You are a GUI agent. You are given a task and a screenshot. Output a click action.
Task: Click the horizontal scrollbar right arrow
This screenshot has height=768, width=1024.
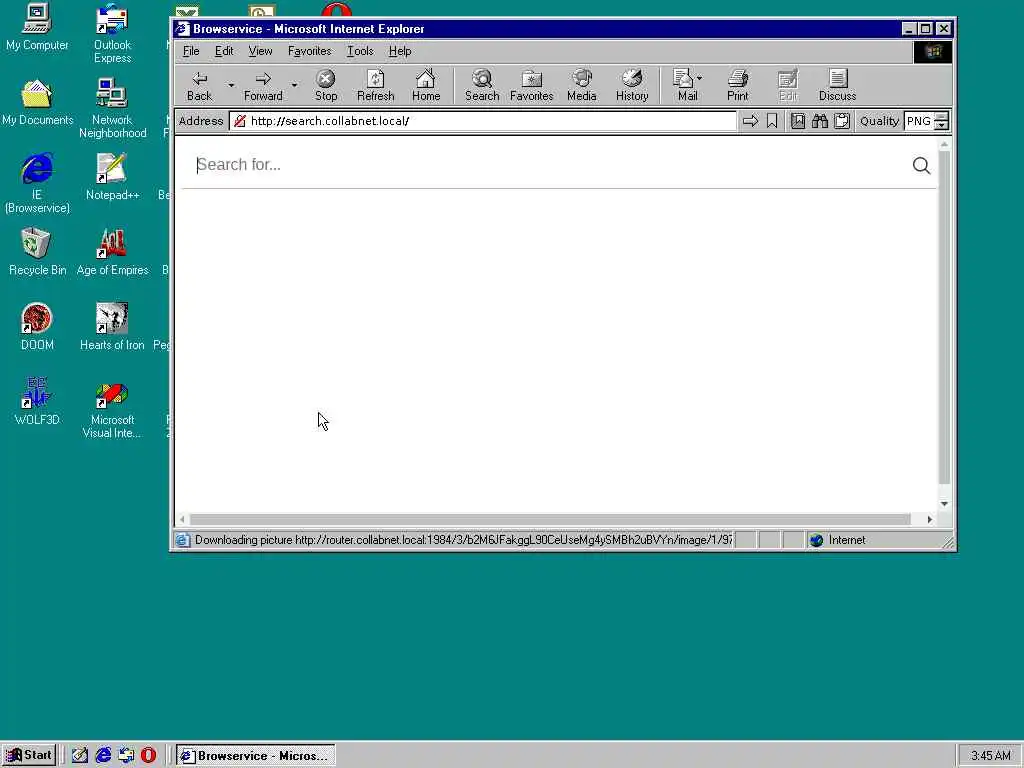[930, 519]
